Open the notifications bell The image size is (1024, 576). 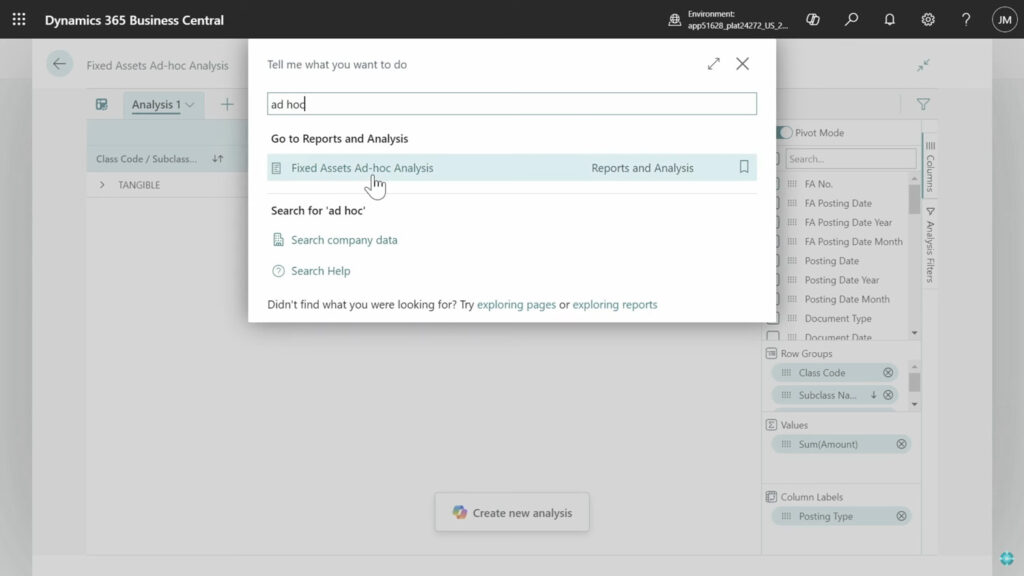pyautogui.click(x=889, y=20)
